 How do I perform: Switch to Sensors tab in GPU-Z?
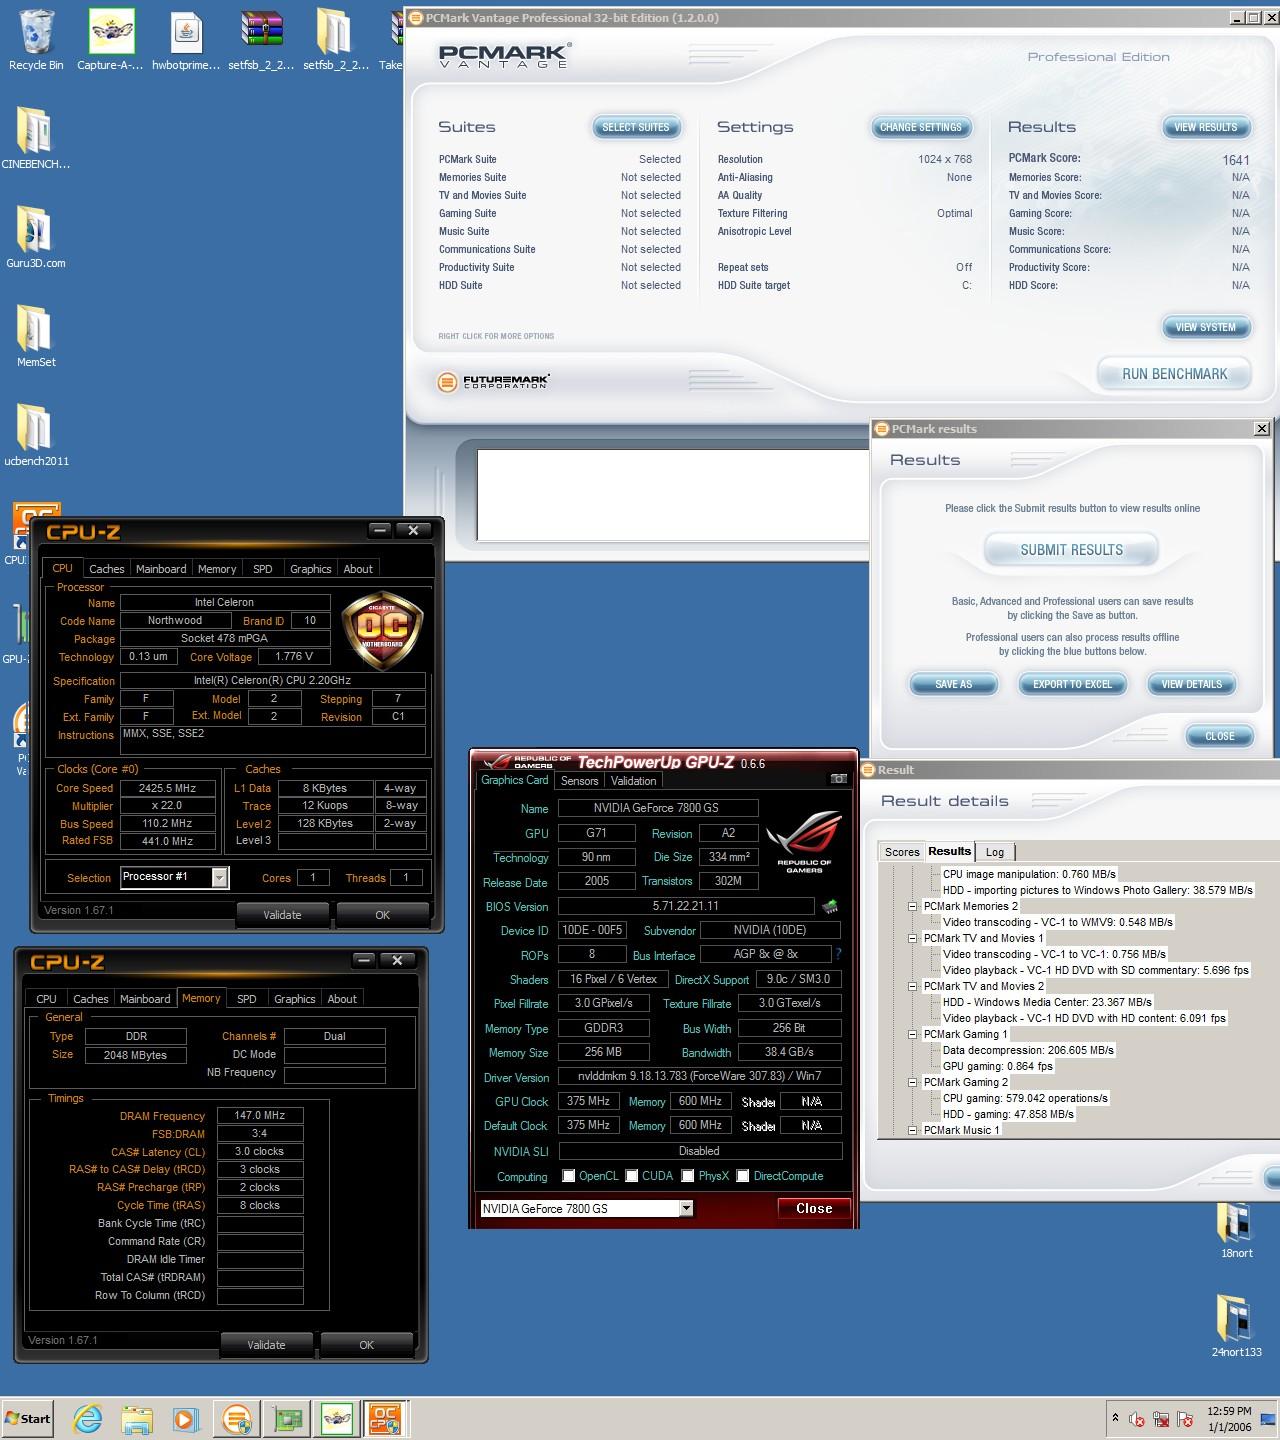click(x=580, y=781)
